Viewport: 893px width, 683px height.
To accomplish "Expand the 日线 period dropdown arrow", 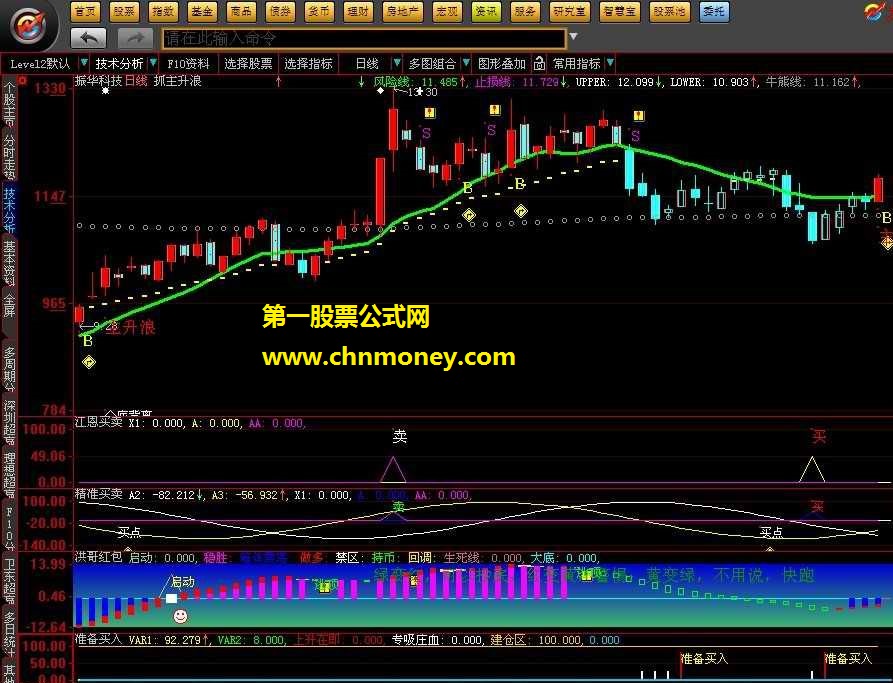I will coord(398,62).
